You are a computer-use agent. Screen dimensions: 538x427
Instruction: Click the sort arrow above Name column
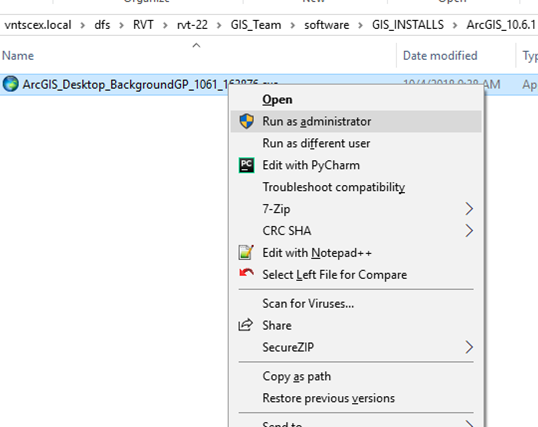[x=196, y=45]
